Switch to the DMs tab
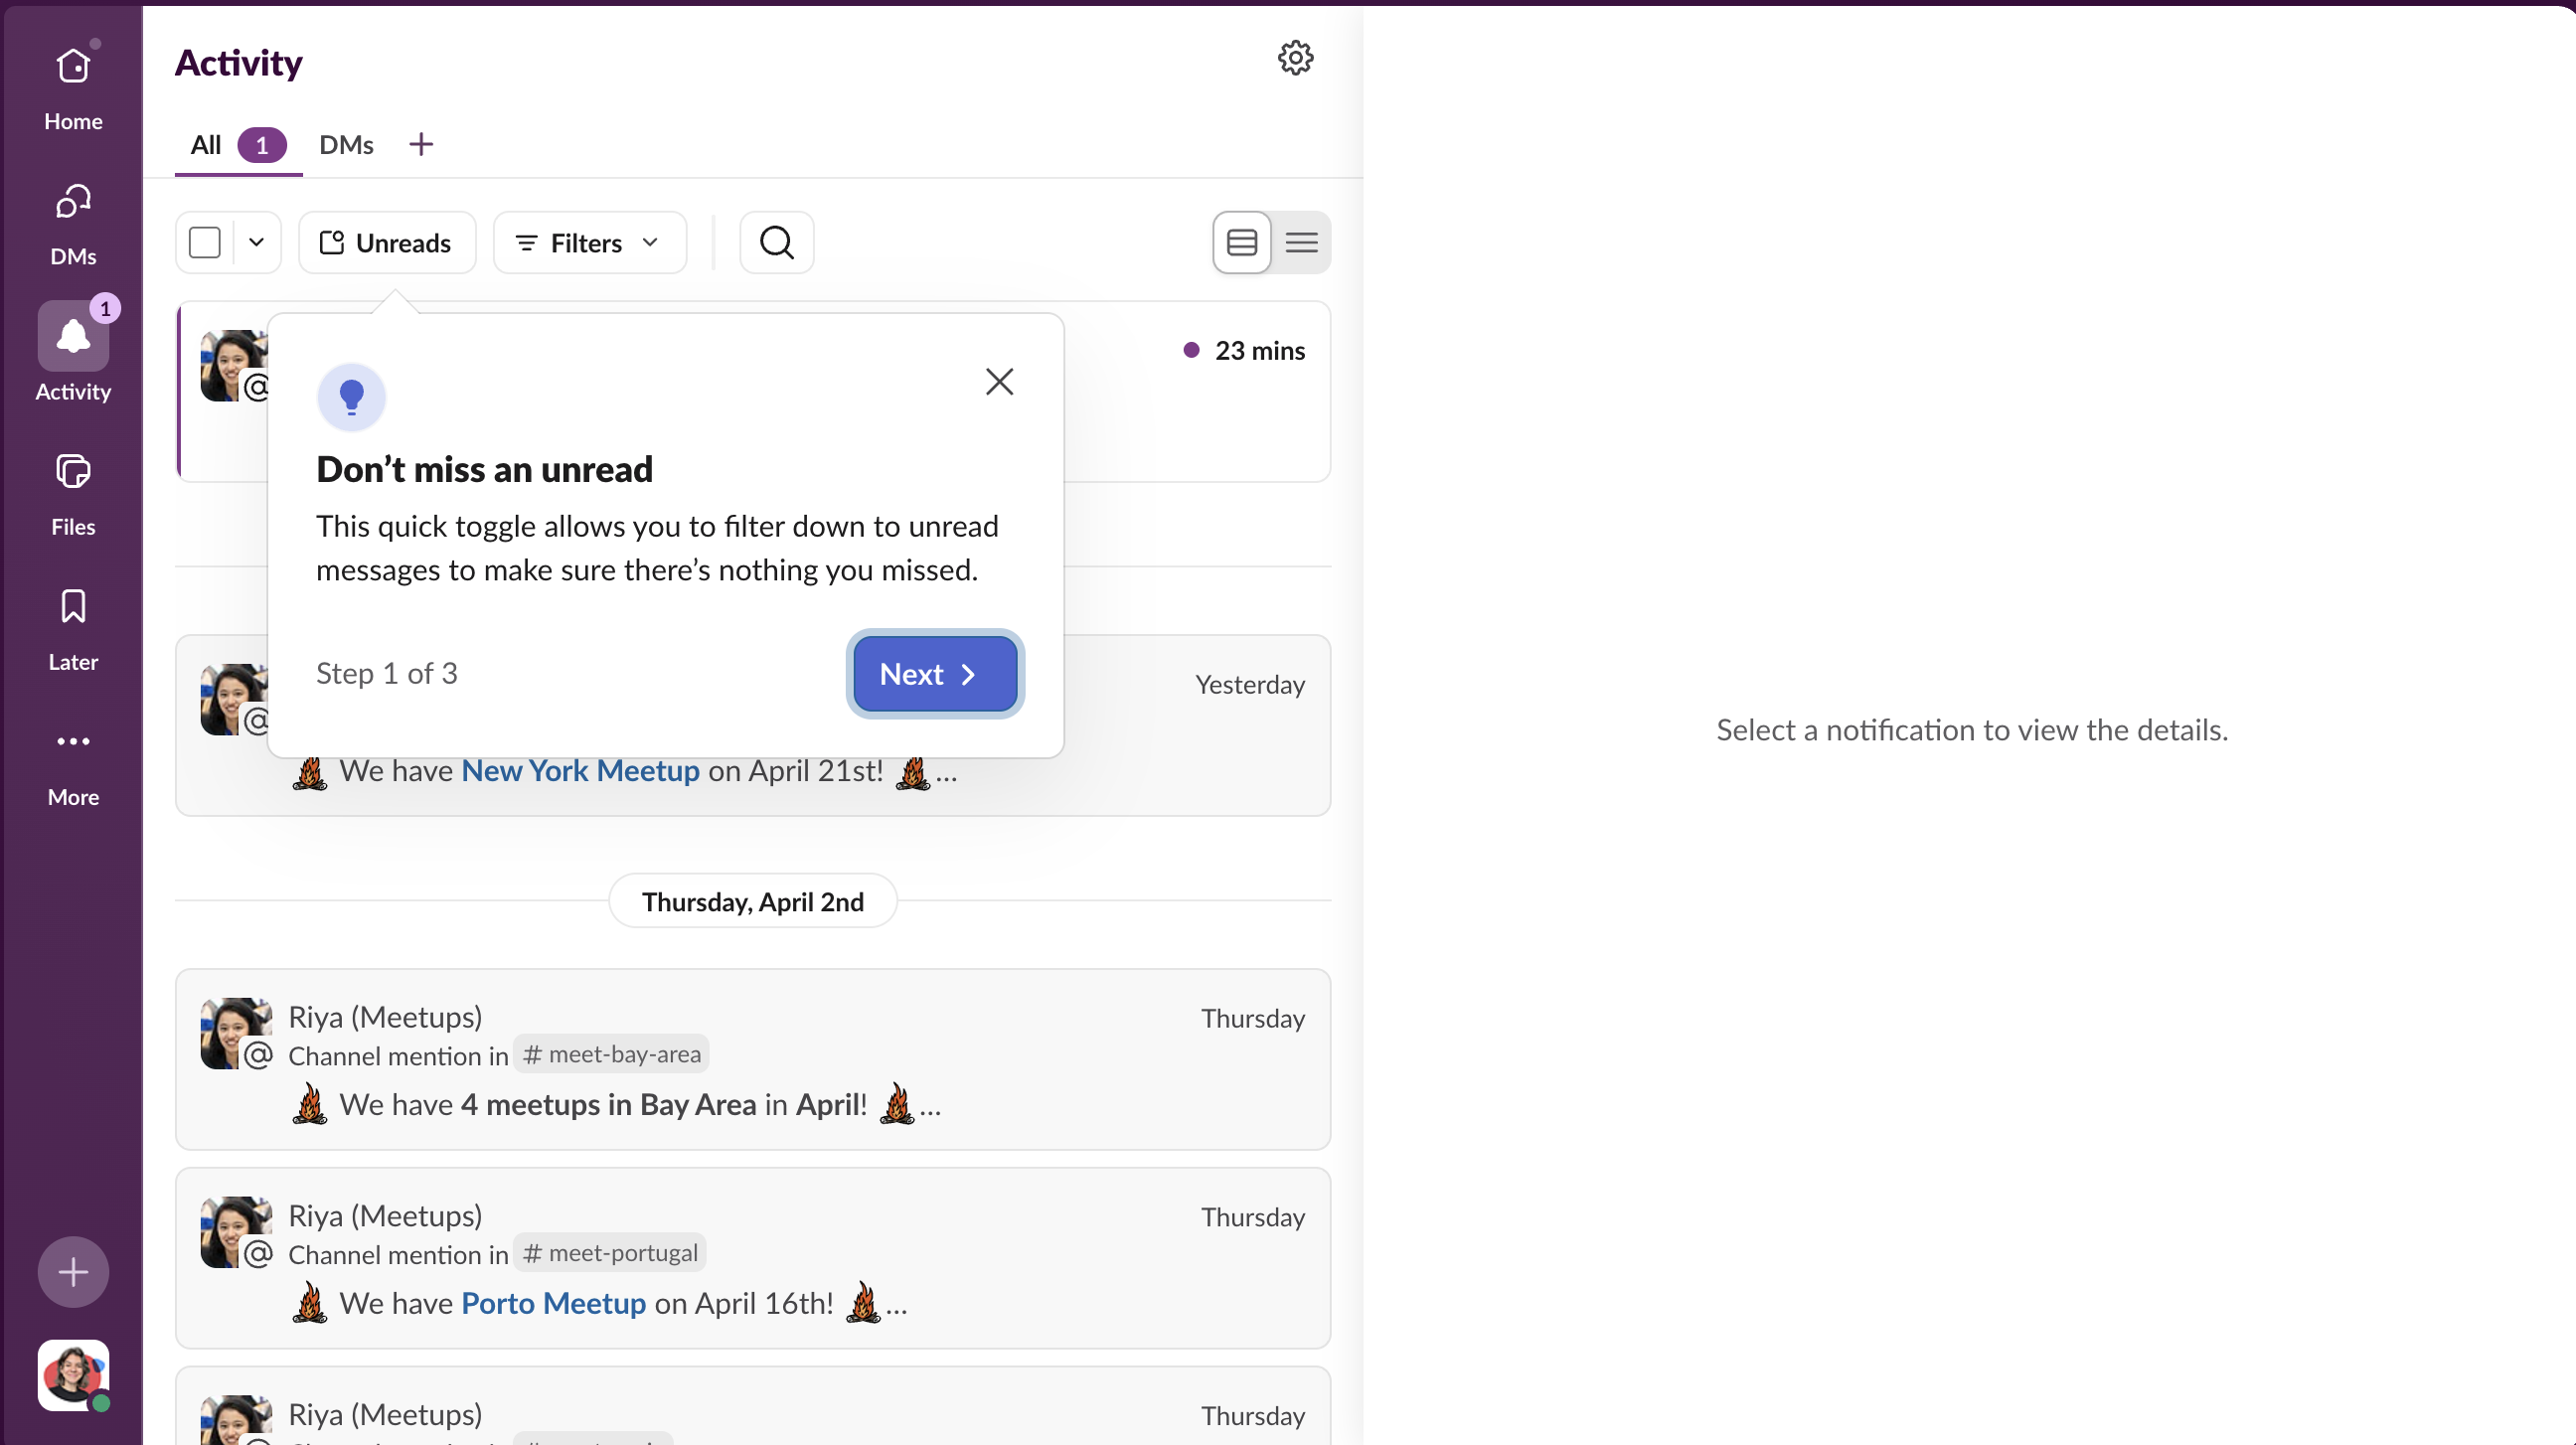The image size is (2576, 1445). click(x=345, y=144)
